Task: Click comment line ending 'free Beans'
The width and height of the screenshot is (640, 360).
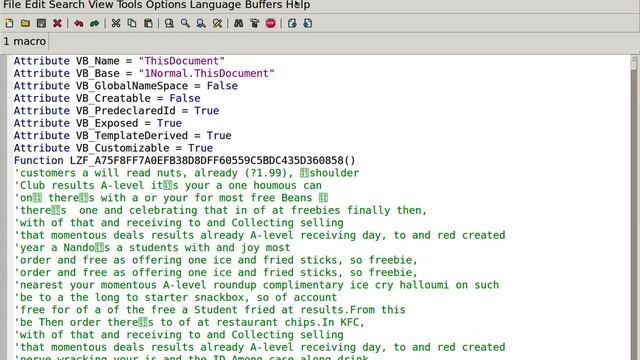Action: point(171,198)
